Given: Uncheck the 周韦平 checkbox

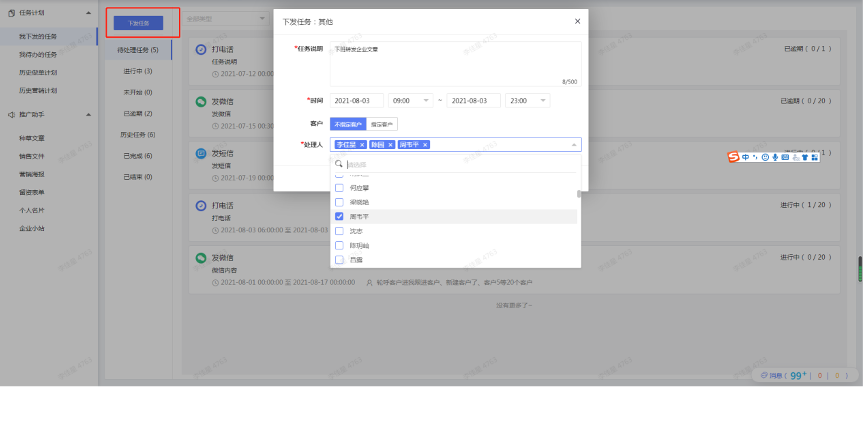Looking at the screenshot, I should (339, 217).
